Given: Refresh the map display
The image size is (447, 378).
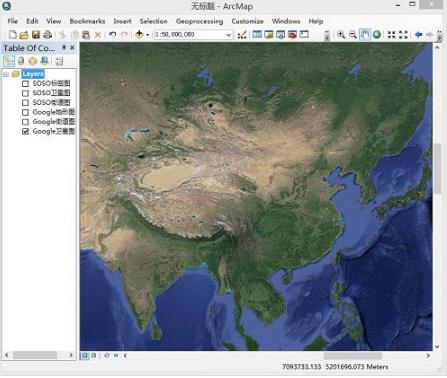Looking at the screenshot, I should coord(107,356).
